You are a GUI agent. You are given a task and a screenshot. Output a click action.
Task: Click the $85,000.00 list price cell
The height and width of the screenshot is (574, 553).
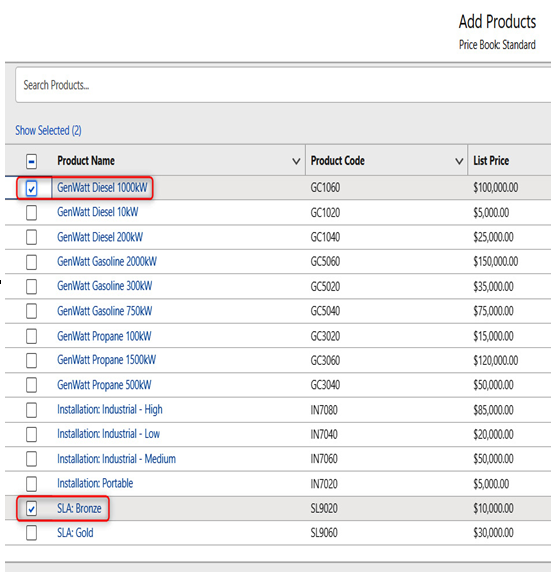click(x=493, y=410)
